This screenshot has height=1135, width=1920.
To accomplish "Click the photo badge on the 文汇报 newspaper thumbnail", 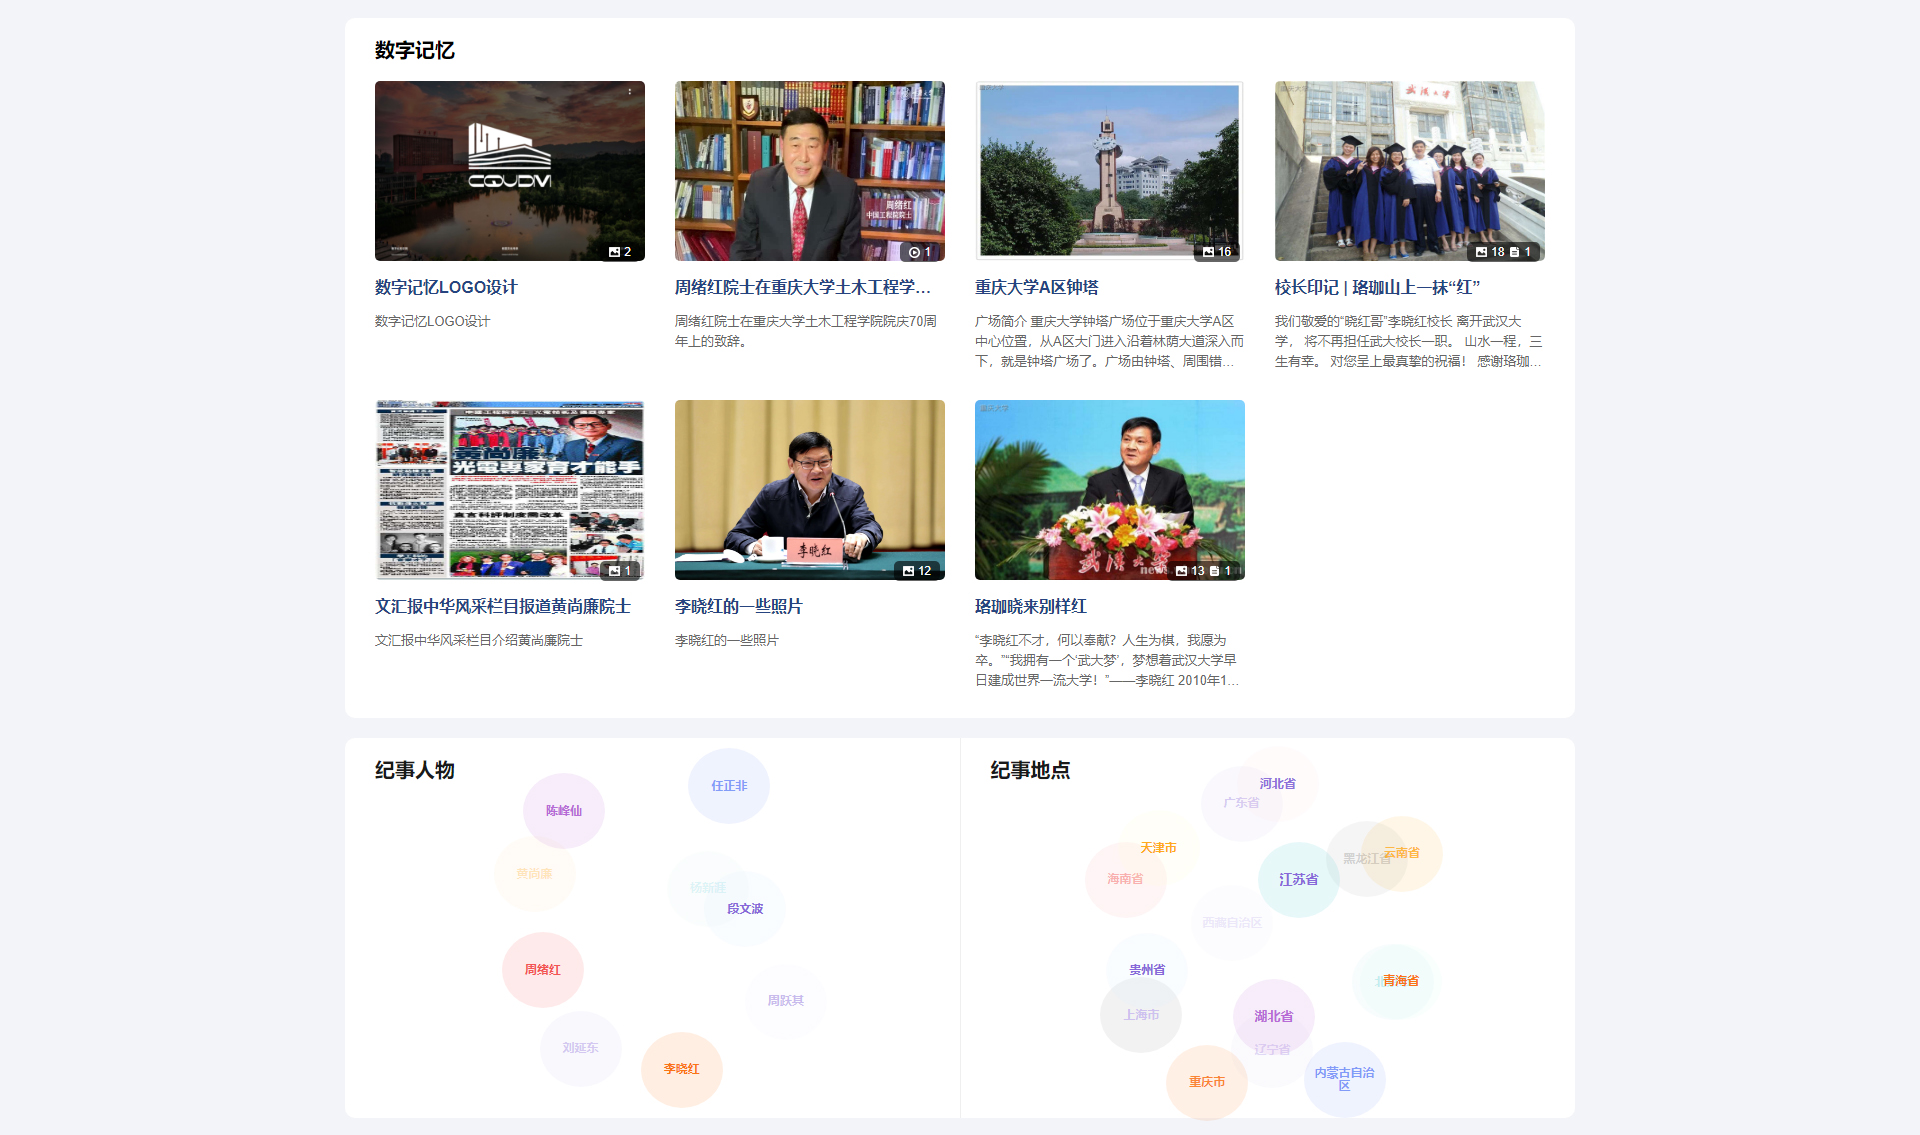I will click(620, 571).
